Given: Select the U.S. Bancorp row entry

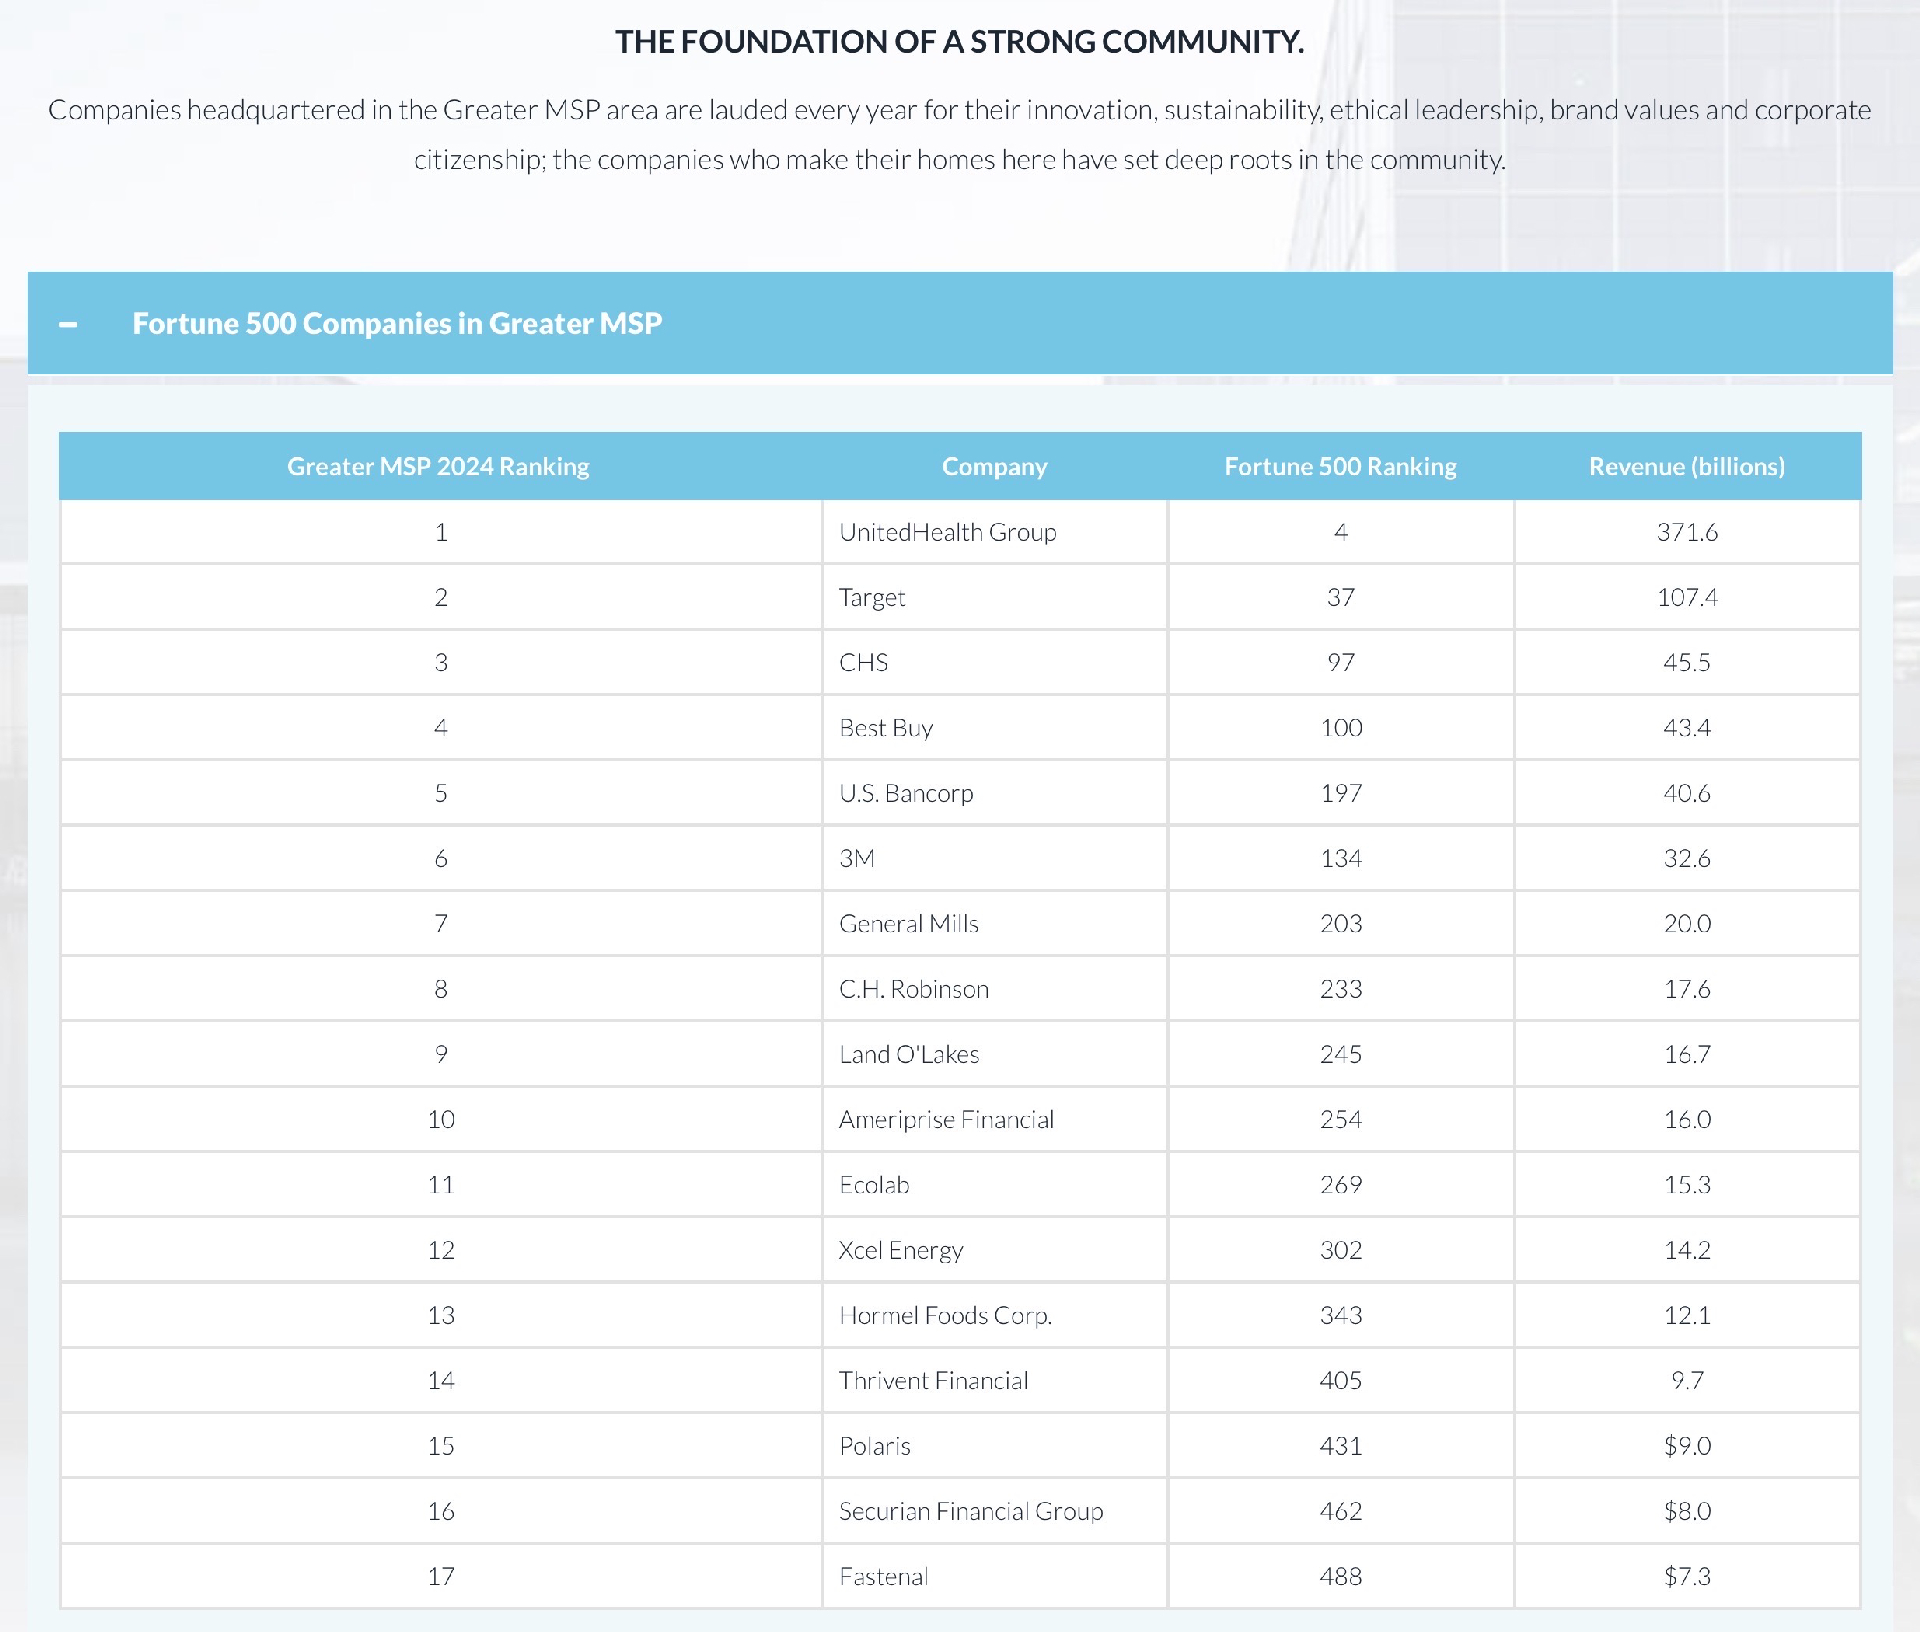Looking at the screenshot, I should [x=906, y=793].
